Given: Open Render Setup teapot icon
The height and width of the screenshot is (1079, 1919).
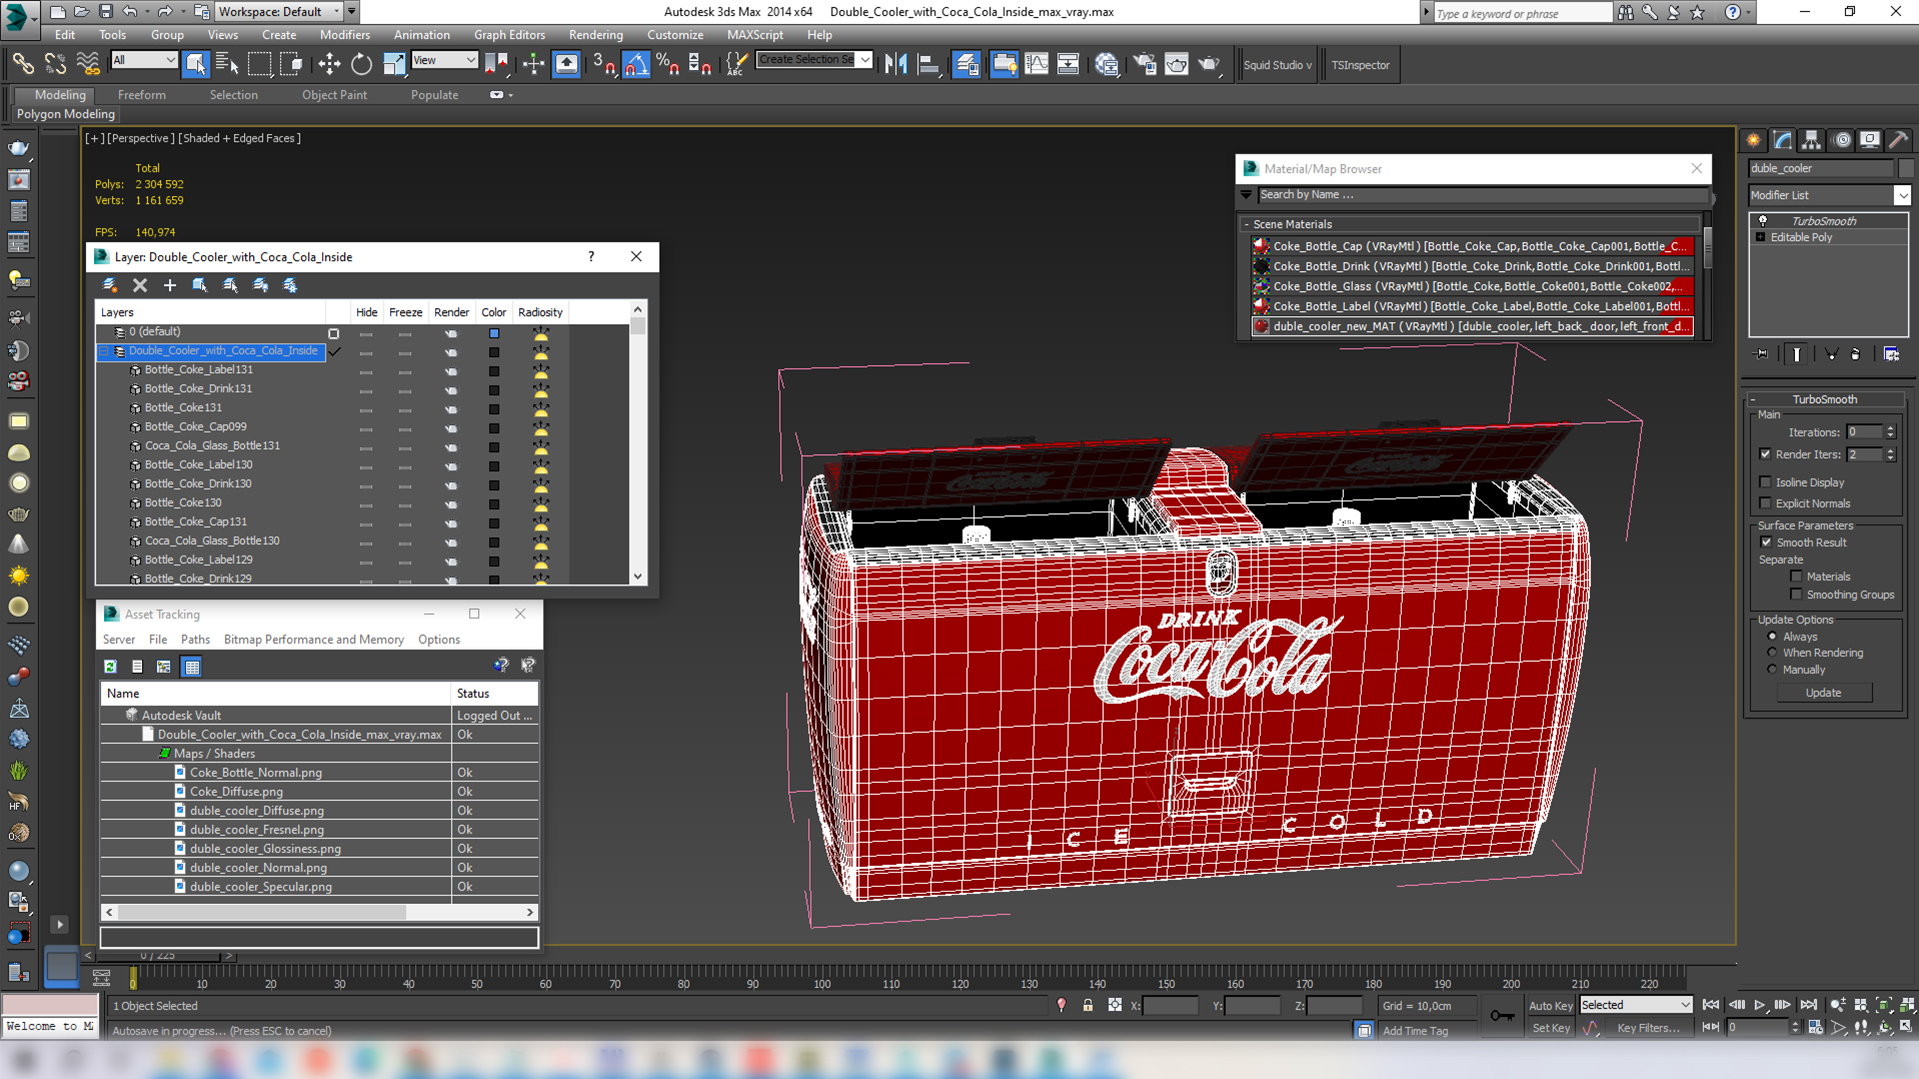Looking at the screenshot, I should pos(1144,64).
